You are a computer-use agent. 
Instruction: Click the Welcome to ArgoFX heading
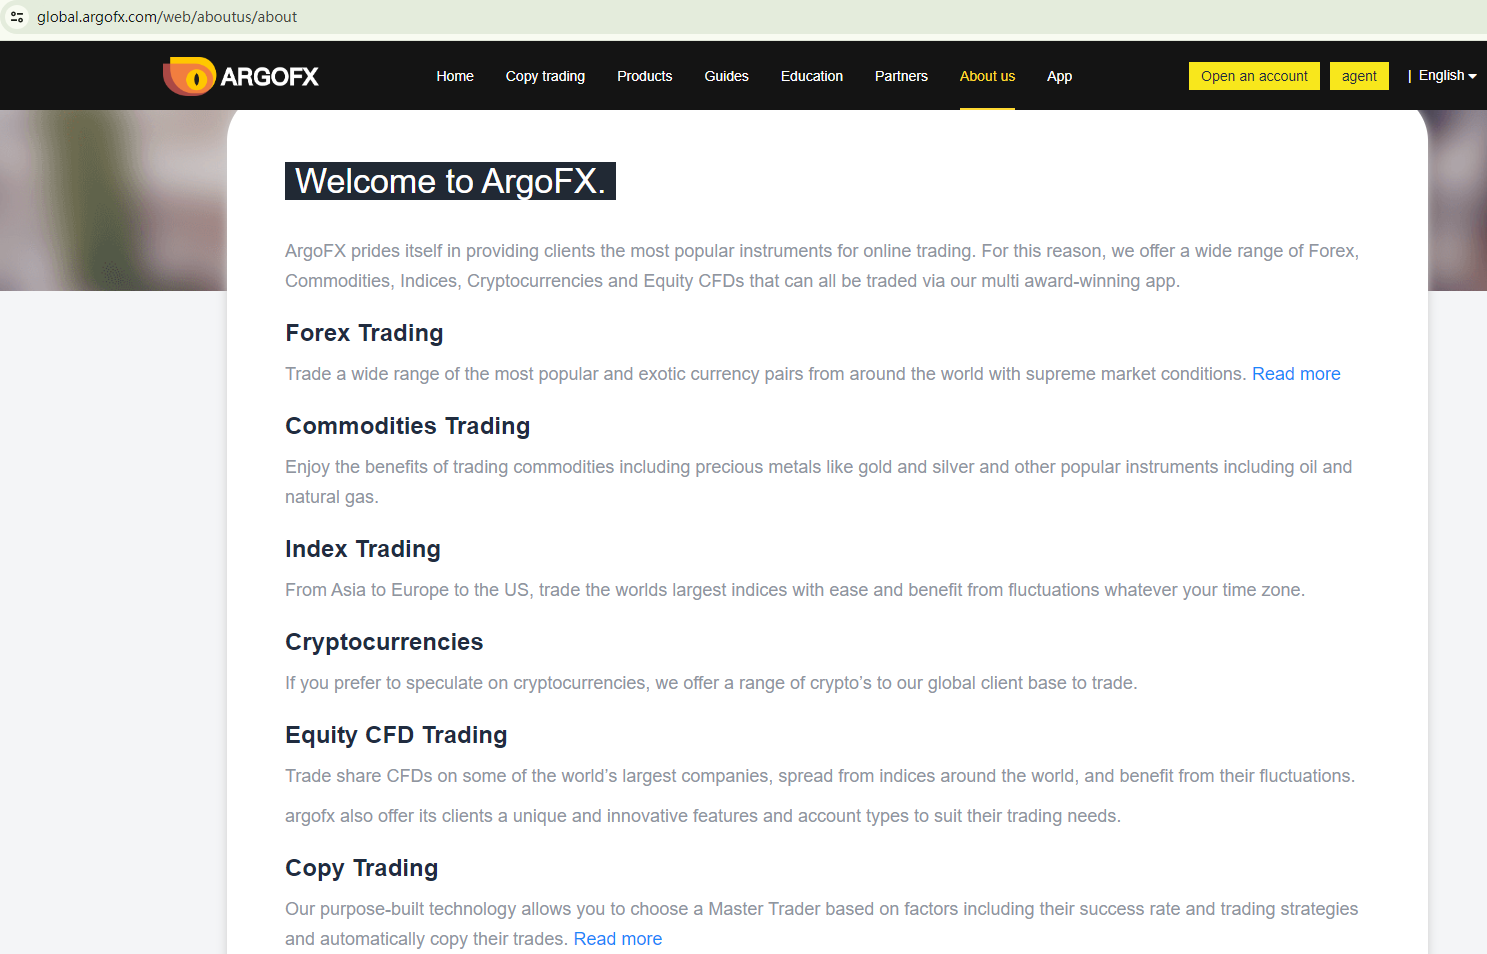[x=450, y=181]
